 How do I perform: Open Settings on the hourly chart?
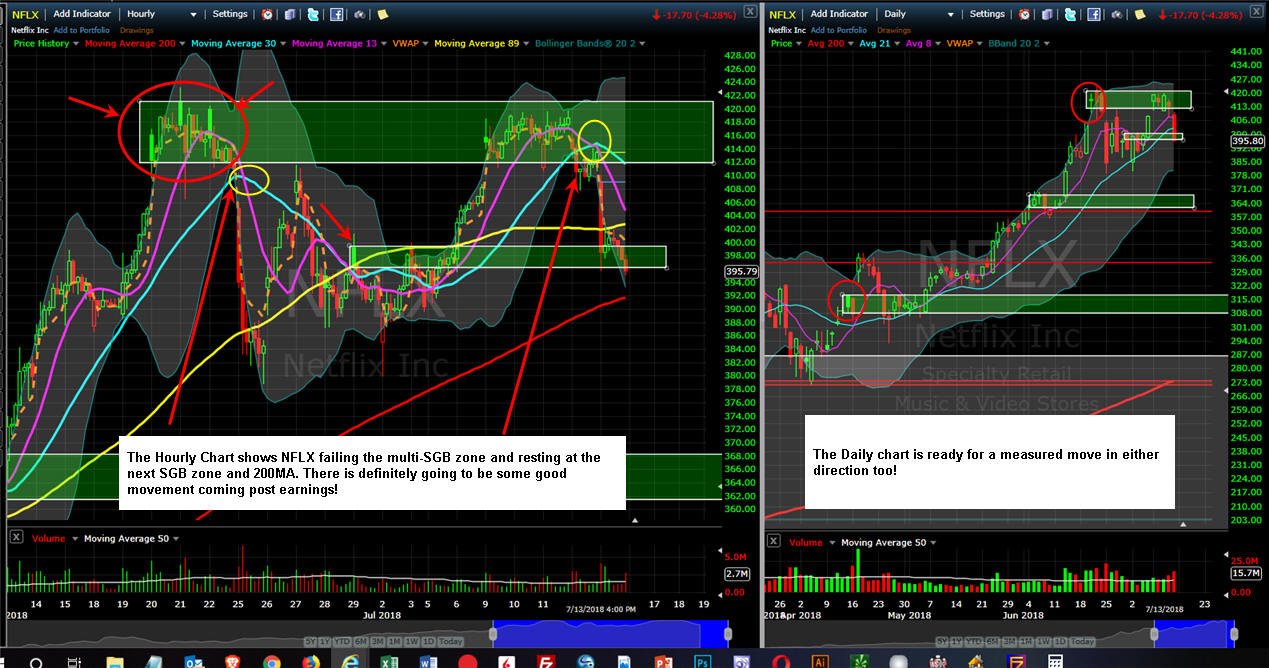(231, 14)
